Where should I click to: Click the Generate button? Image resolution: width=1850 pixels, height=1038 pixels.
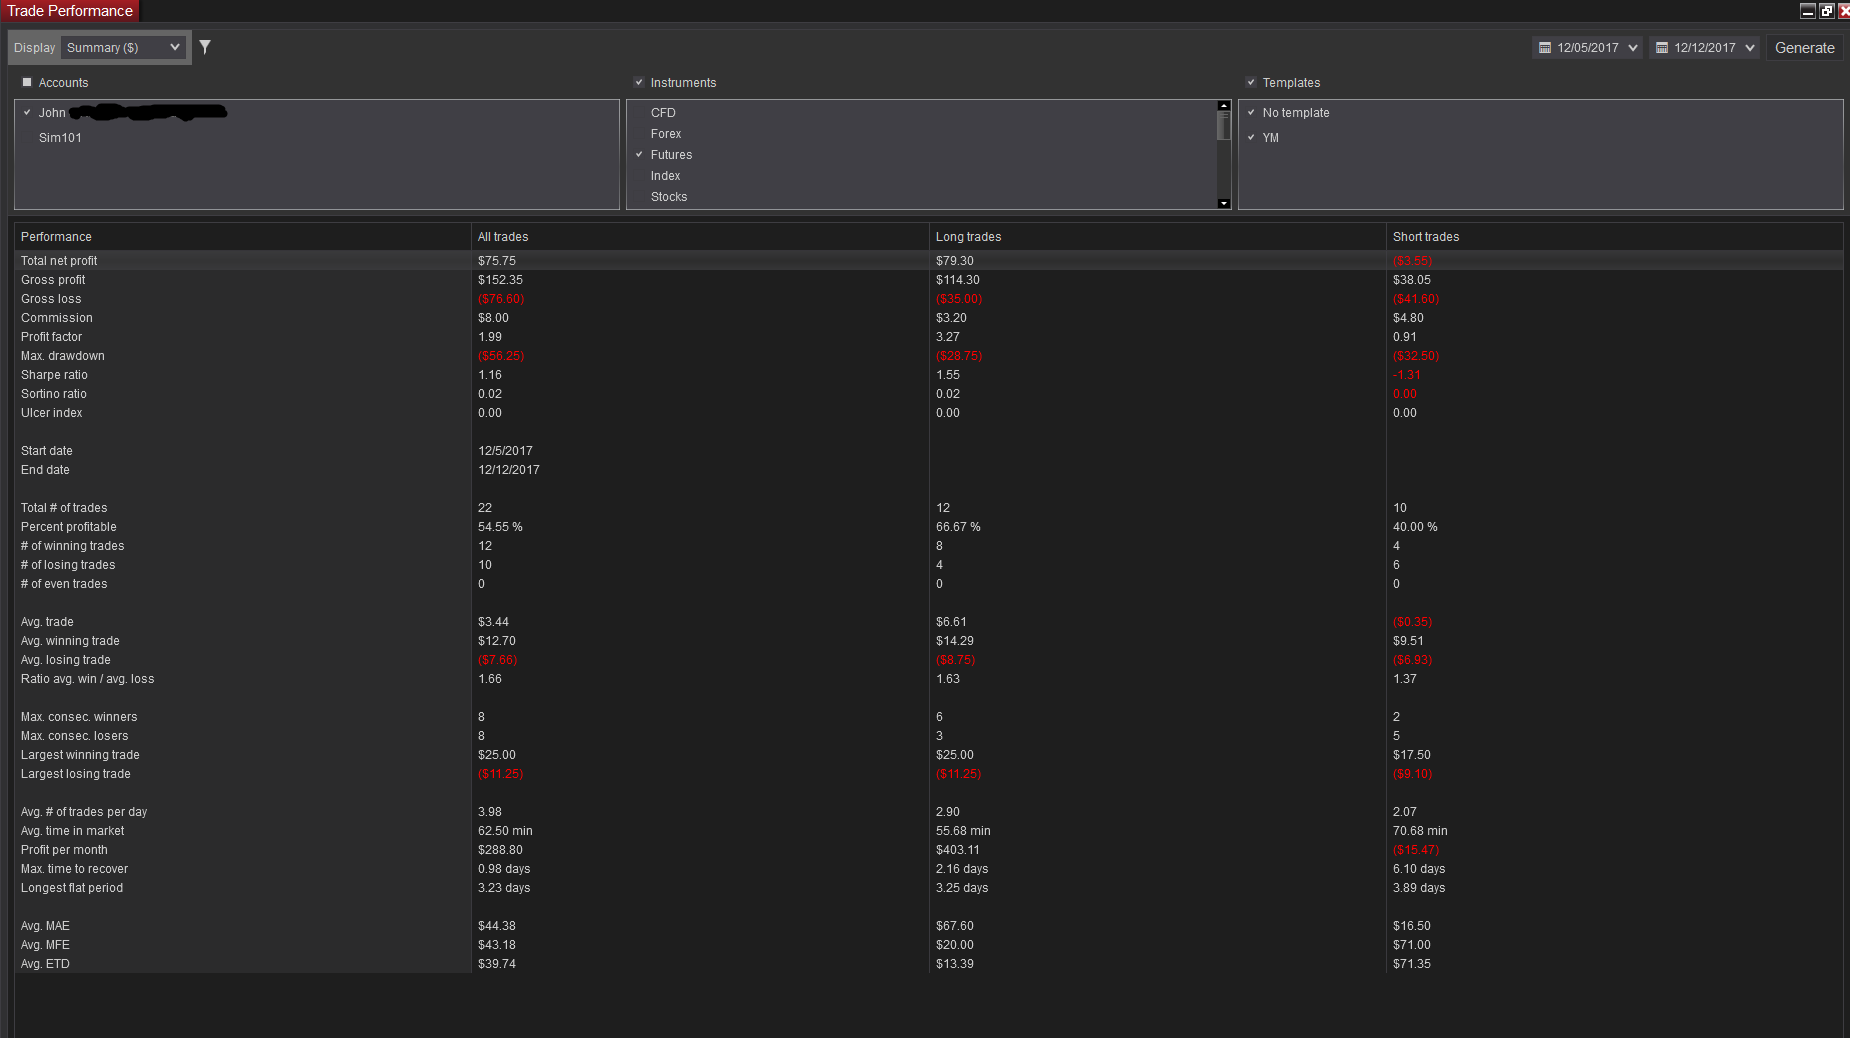pos(1804,48)
